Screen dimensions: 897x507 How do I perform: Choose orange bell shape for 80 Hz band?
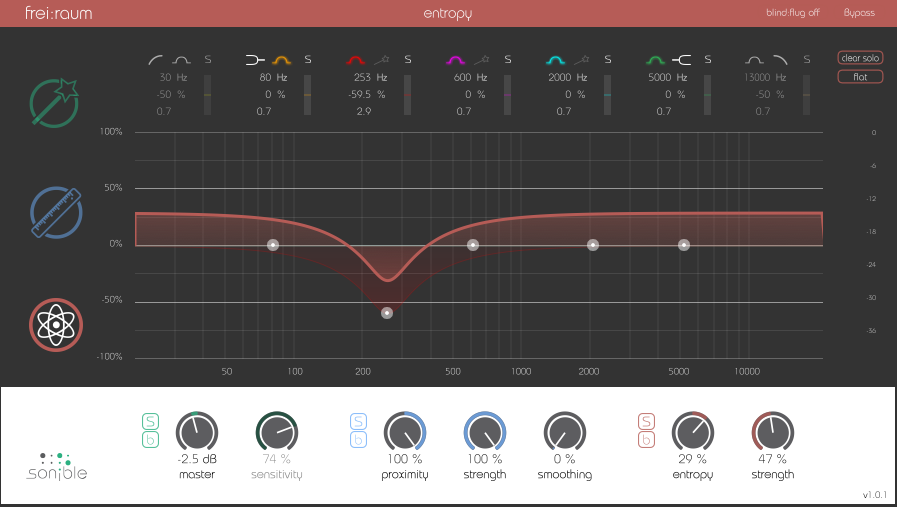pos(281,60)
